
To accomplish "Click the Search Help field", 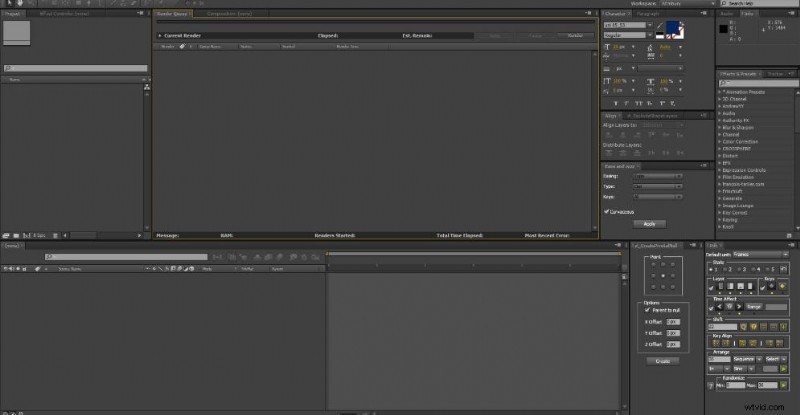I will [765, 4].
